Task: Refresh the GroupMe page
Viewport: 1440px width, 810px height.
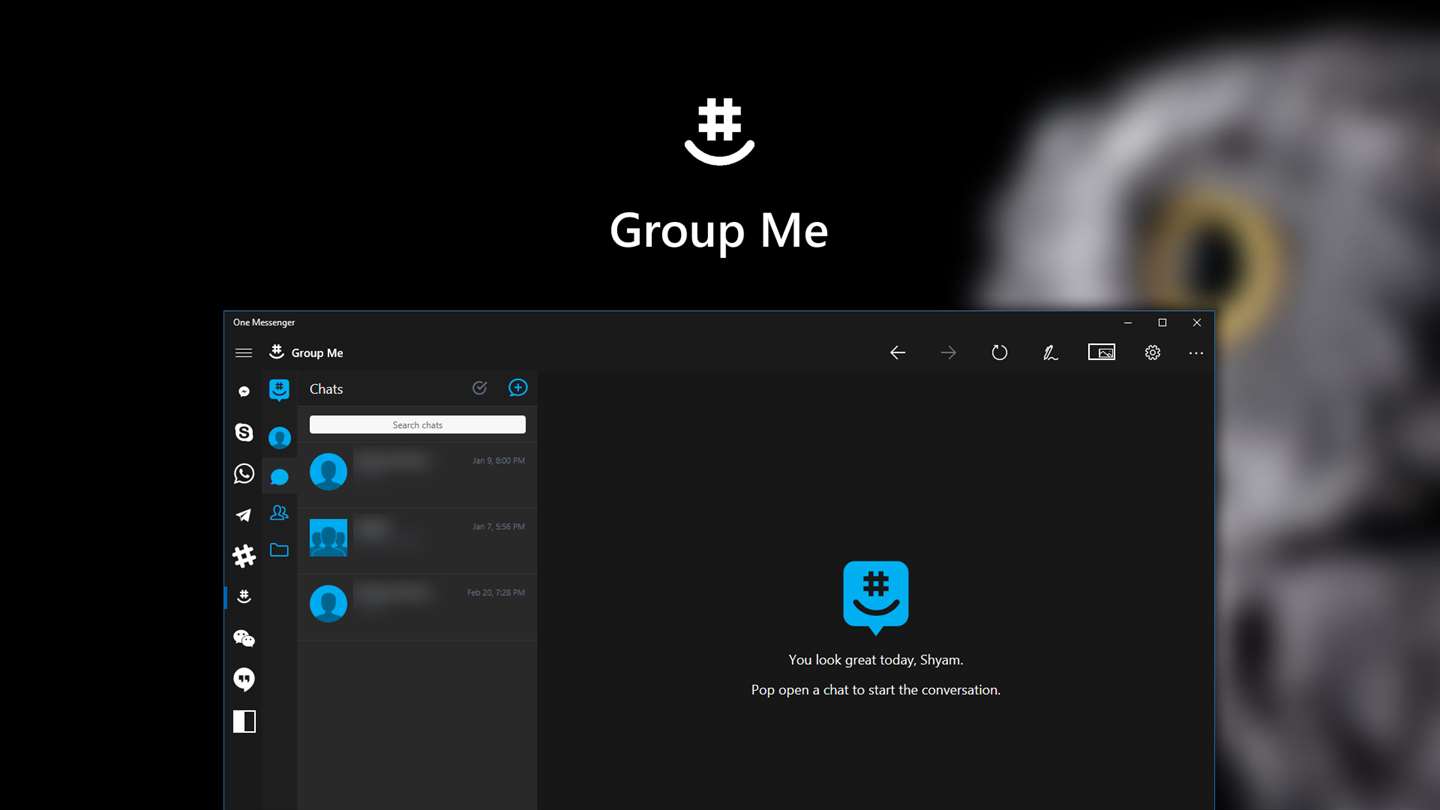Action: tap(999, 353)
